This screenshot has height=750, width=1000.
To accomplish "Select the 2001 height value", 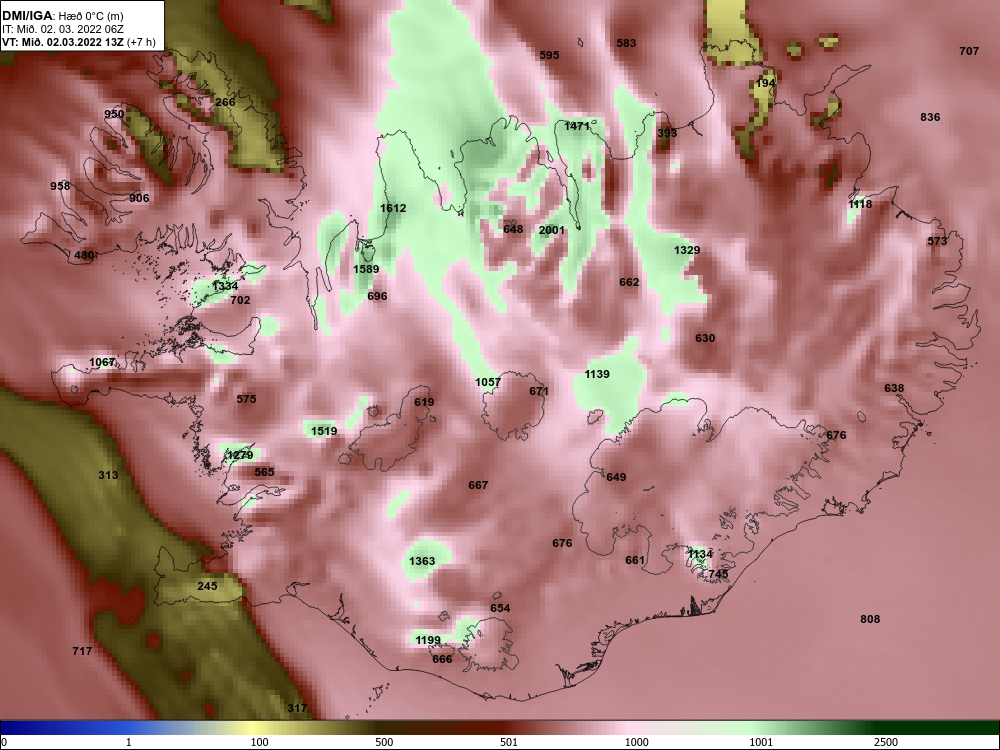I will click(552, 230).
